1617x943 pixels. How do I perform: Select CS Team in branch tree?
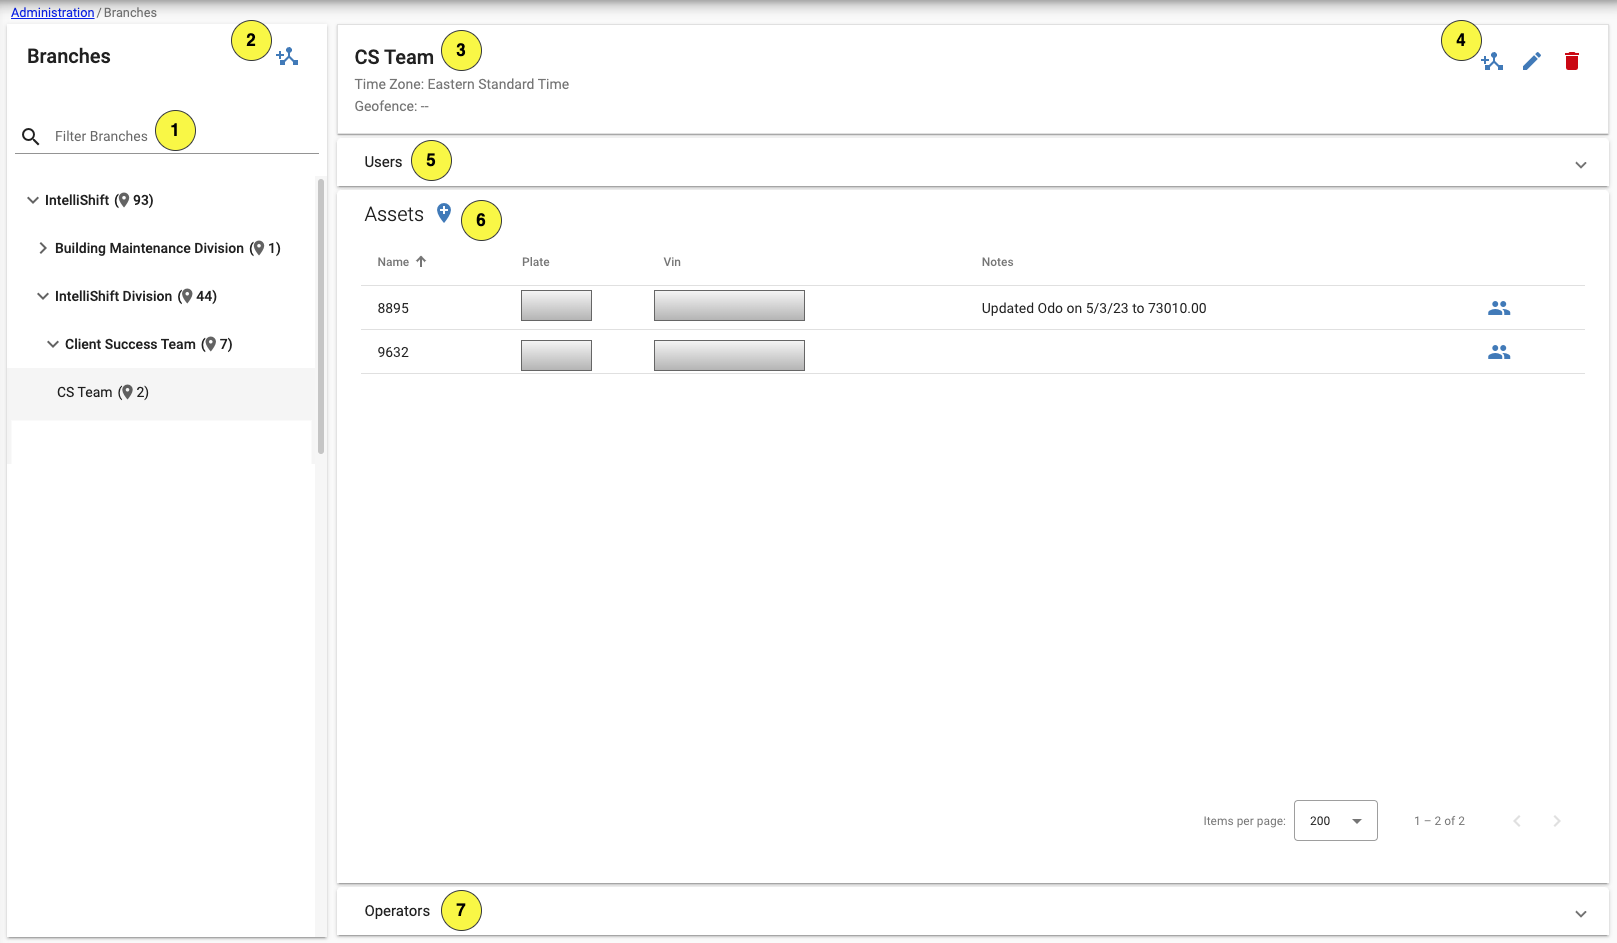click(161, 393)
